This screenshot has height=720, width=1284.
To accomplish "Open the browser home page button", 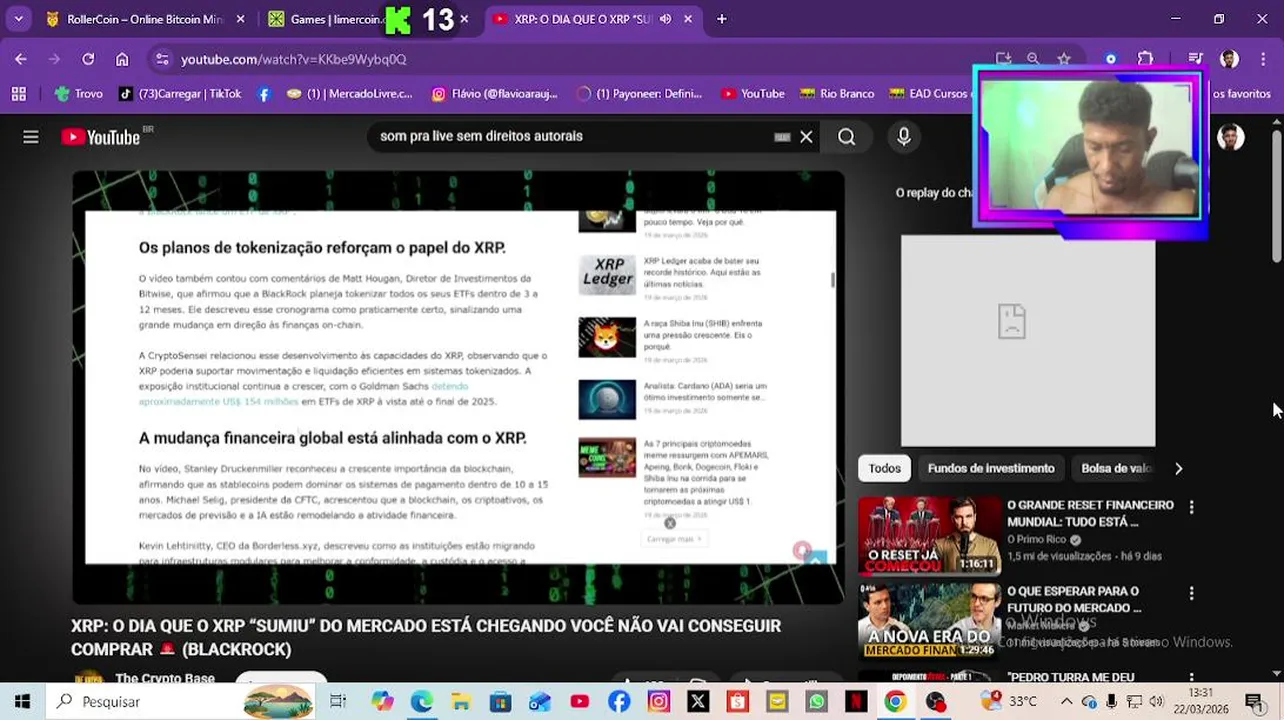I will tap(122, 59).
